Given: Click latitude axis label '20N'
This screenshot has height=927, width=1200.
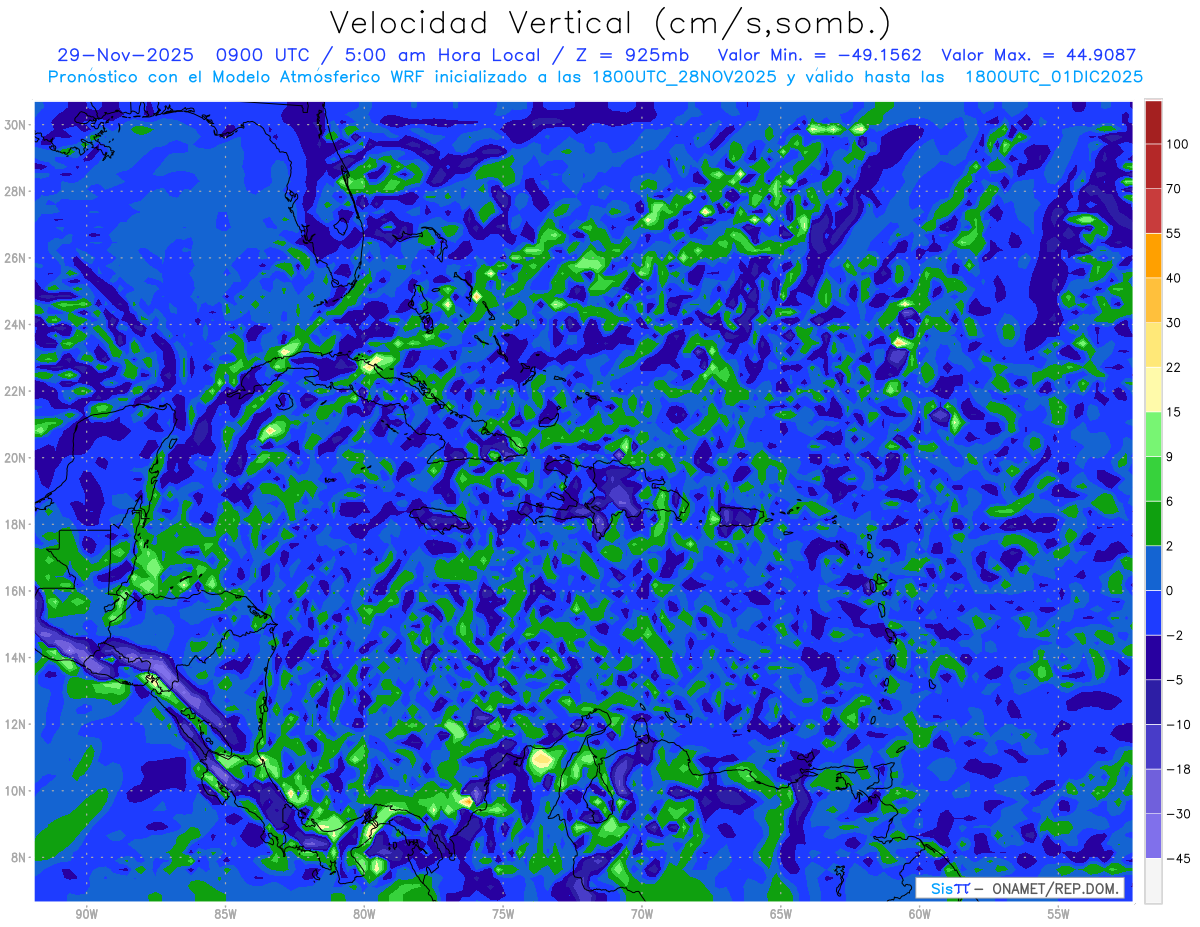Looking at the screenshot, I should [x=17, y=458].
